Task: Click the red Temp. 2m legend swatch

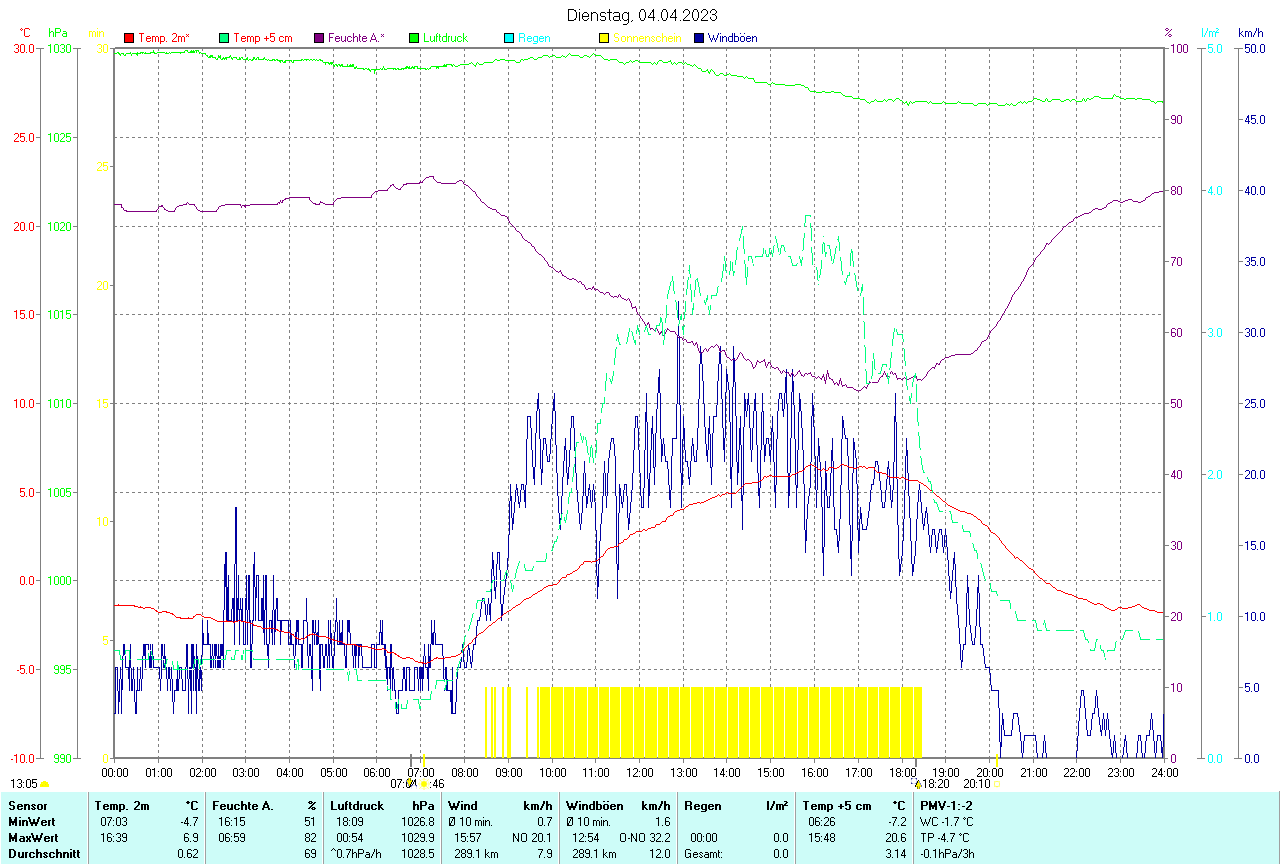Action: 128,38
